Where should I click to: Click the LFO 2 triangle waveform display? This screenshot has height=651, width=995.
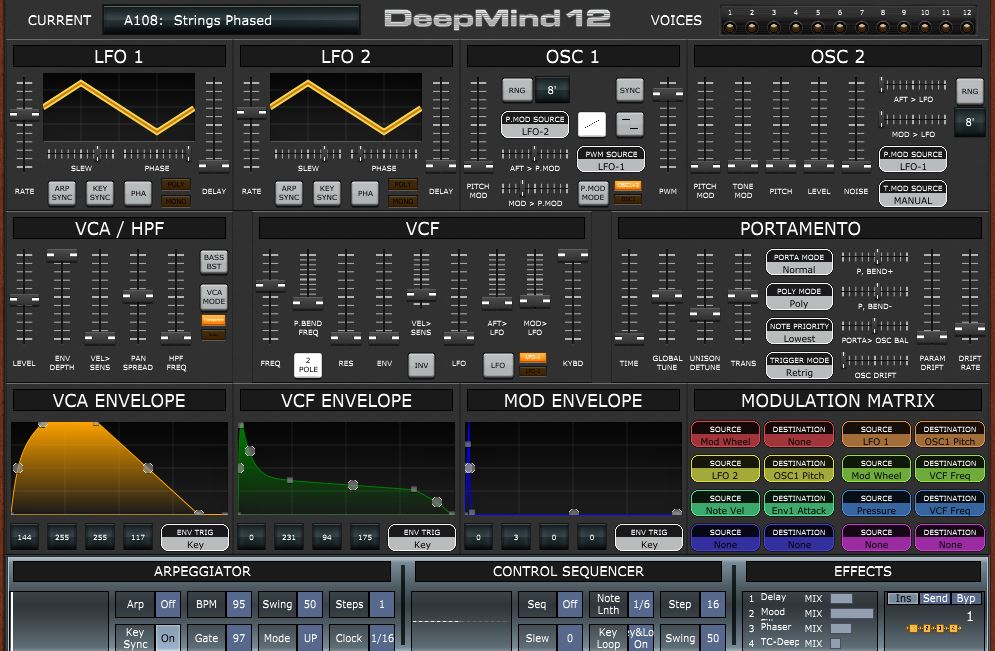coord(346,107)
